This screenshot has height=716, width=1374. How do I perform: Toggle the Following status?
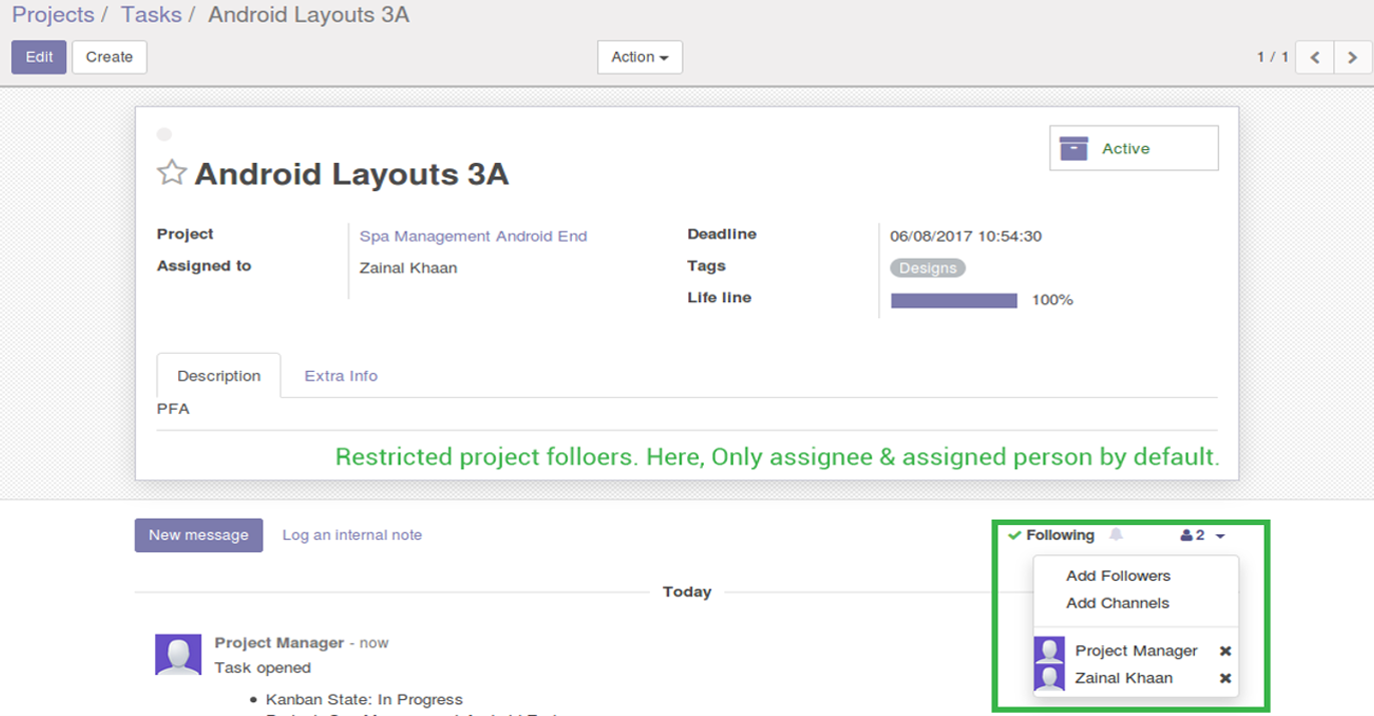(1052, 535)
